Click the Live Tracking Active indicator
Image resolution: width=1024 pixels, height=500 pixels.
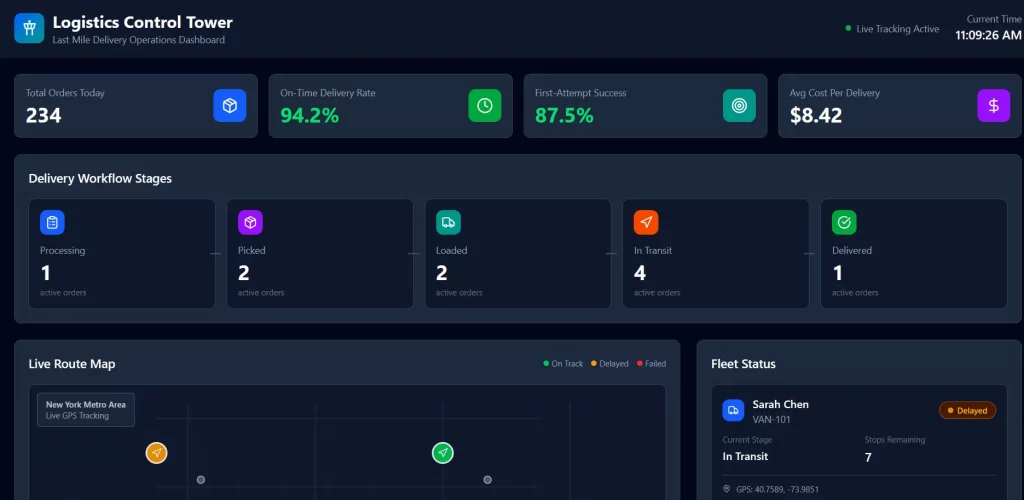click(x=892, y=29)
